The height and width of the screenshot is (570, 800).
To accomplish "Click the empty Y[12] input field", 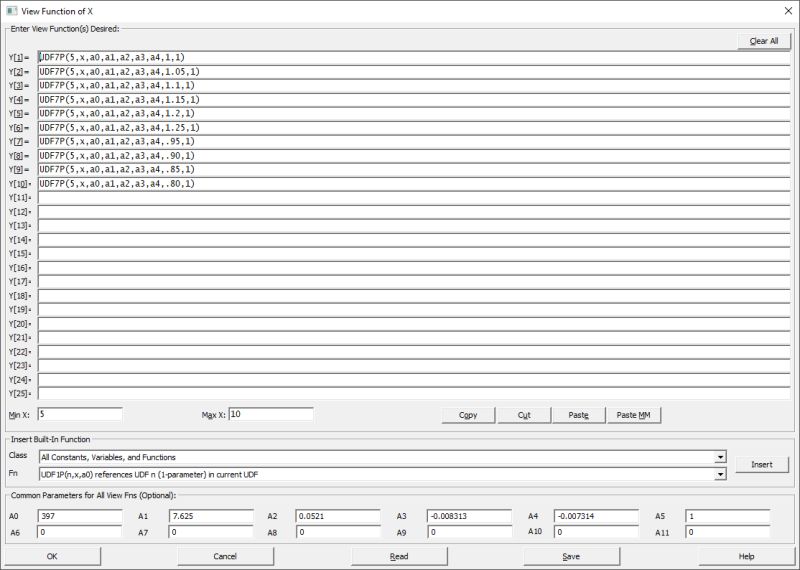I will point(414,212).
